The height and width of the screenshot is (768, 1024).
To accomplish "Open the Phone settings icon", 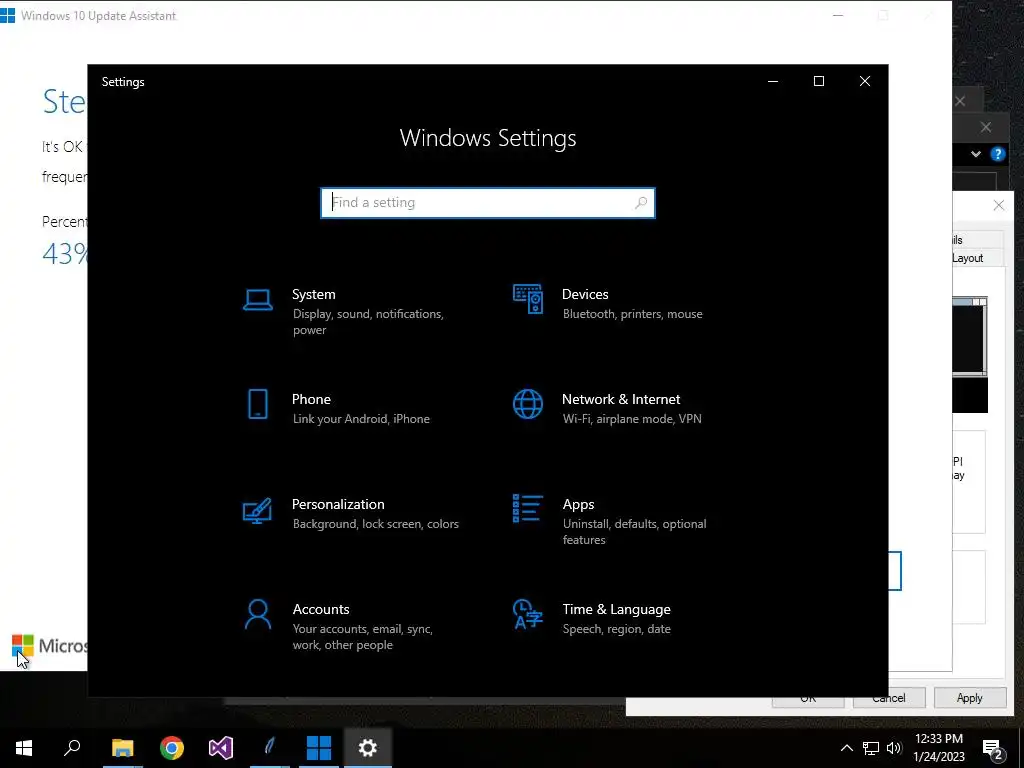I will tap(258, 404).
